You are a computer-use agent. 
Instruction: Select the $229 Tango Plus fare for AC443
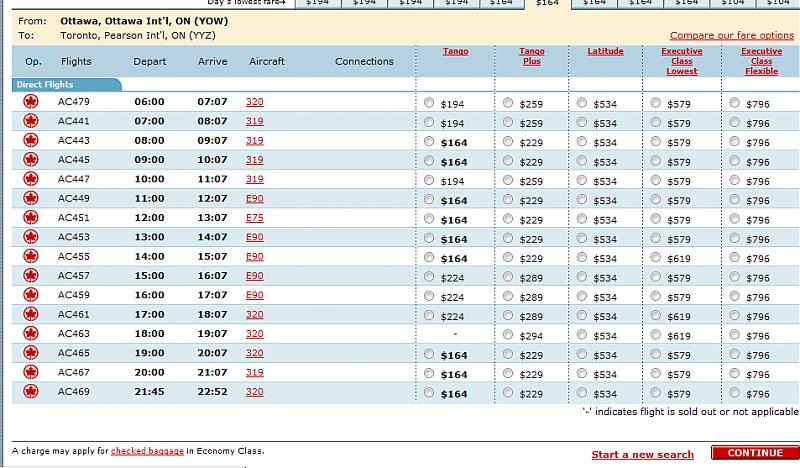coord(508,142)
